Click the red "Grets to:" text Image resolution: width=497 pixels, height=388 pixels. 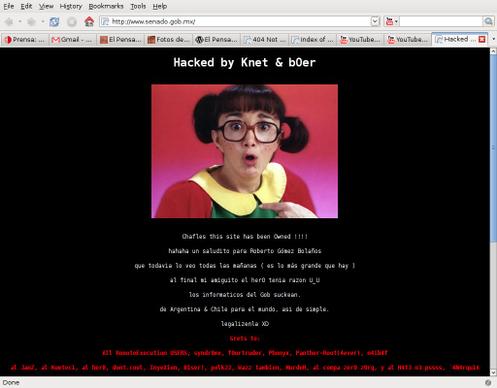click(244, 338)
